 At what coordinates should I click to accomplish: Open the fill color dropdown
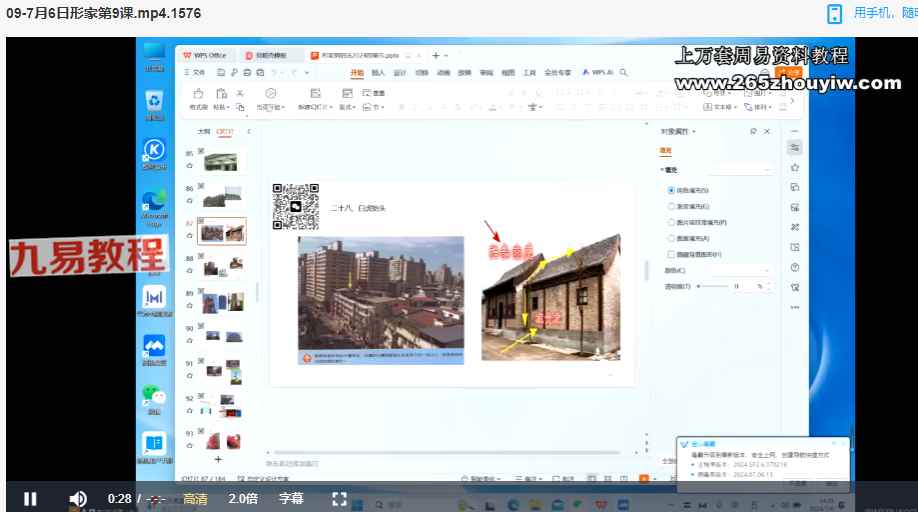pos(739,270)
